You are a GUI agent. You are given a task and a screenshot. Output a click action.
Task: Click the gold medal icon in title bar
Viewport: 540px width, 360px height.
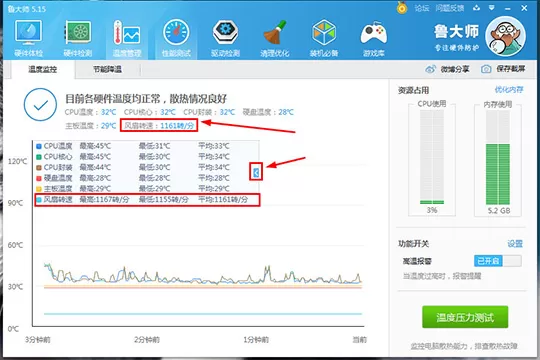point(402,7)
